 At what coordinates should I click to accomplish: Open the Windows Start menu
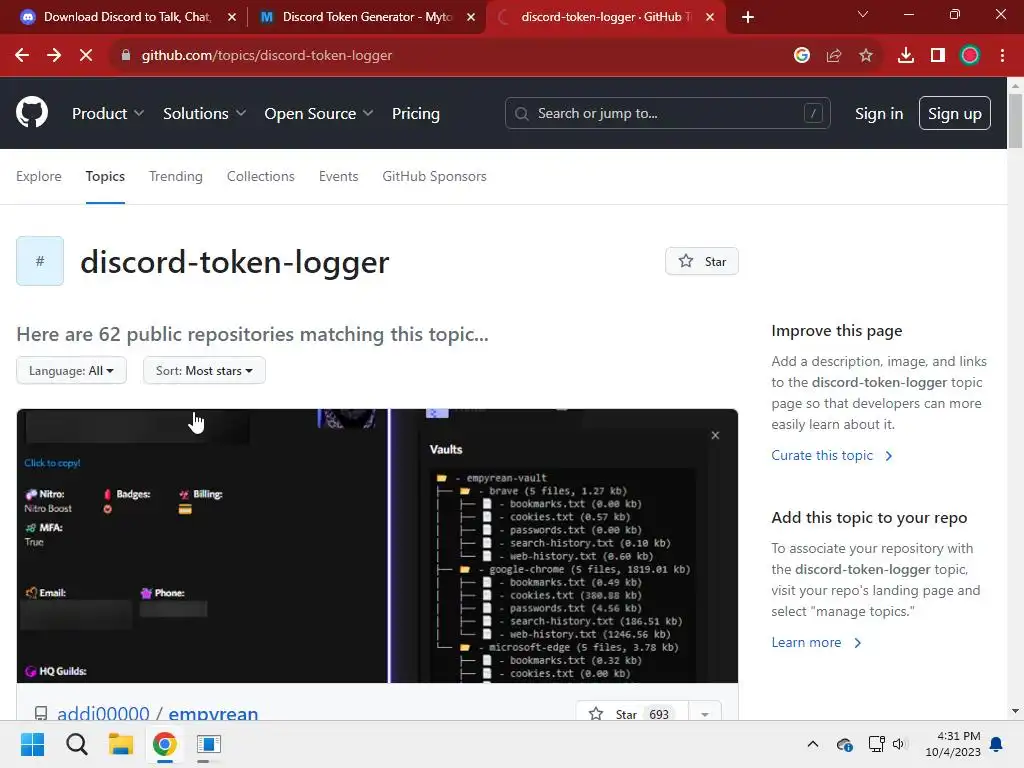click(33, 744)
